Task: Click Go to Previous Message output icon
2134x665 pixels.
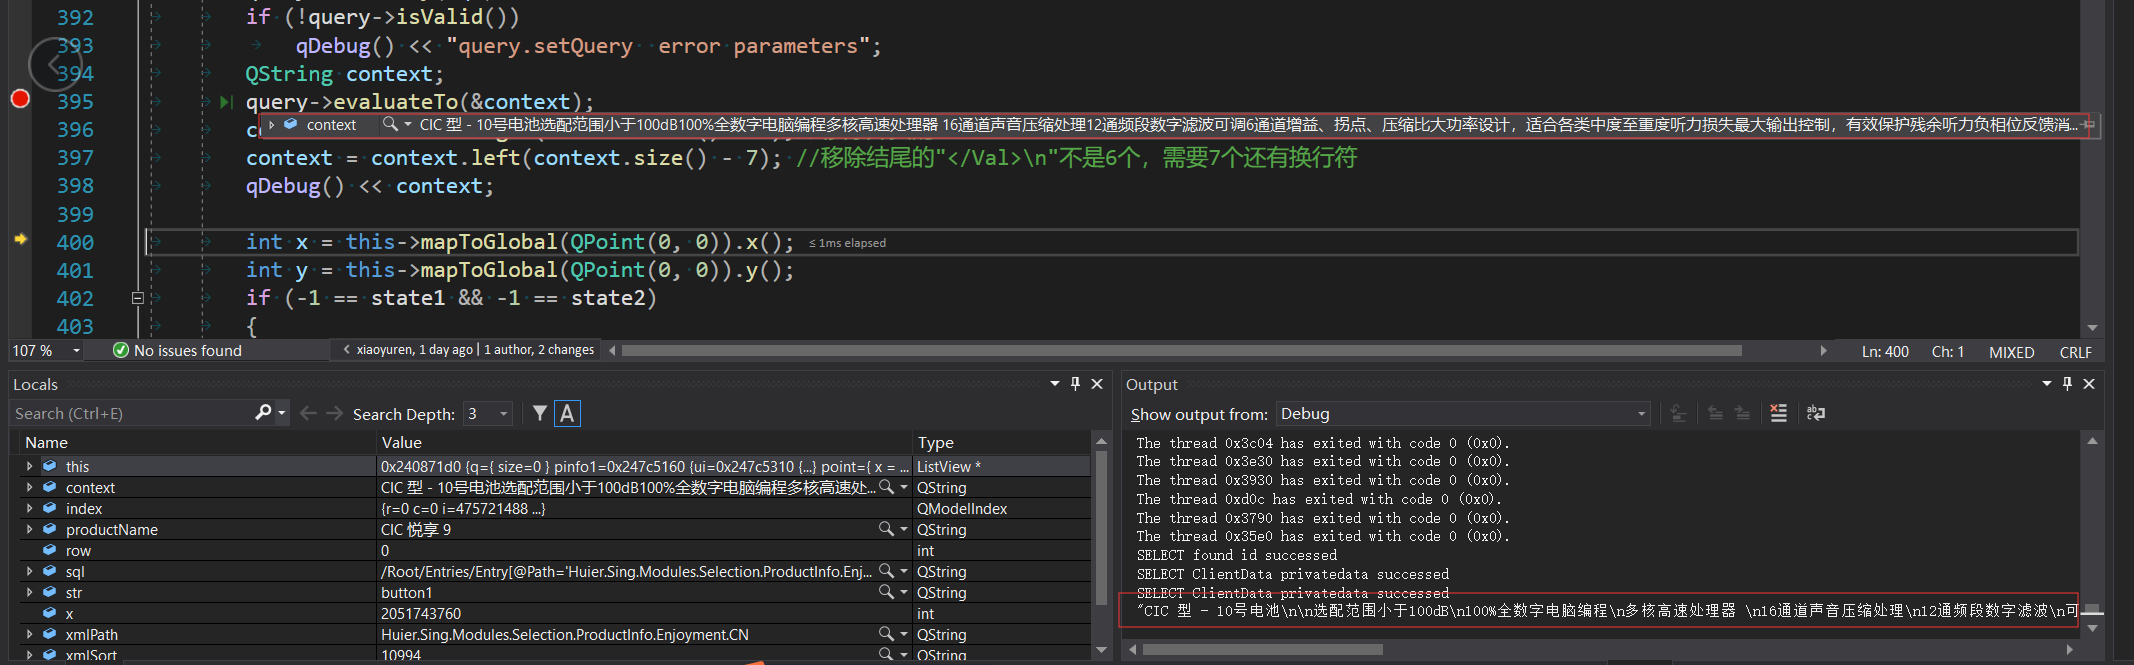Action: pyautogui.click(x=1715, y=414)
